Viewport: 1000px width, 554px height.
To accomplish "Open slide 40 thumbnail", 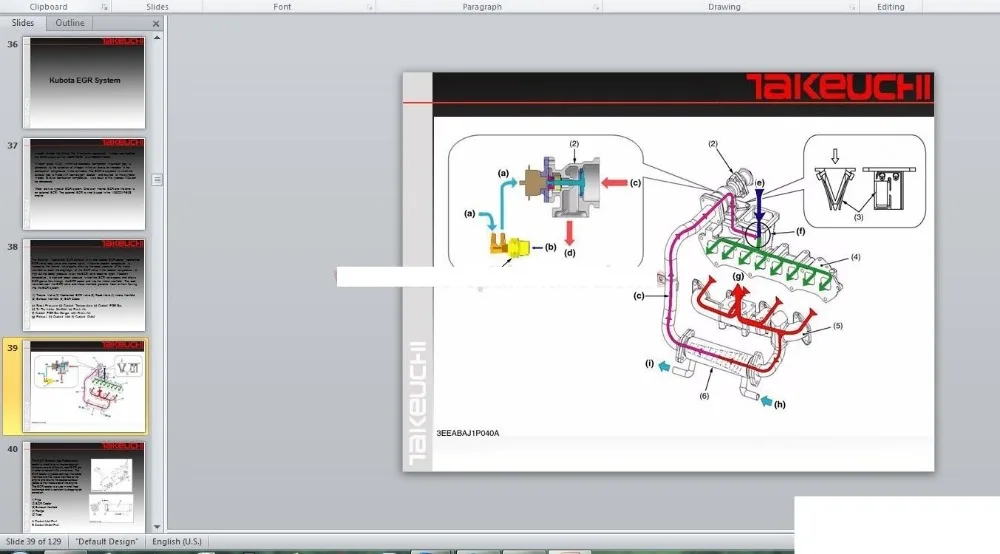I will pos(85,486).
